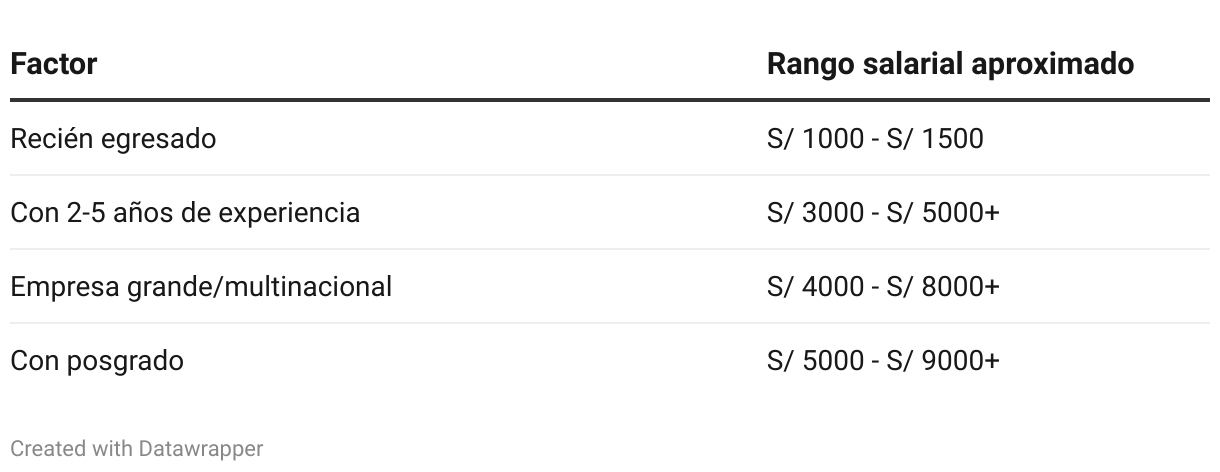Select the Con posgrado row label
This screenshot has height=472, width=1220.
(97, 360)
